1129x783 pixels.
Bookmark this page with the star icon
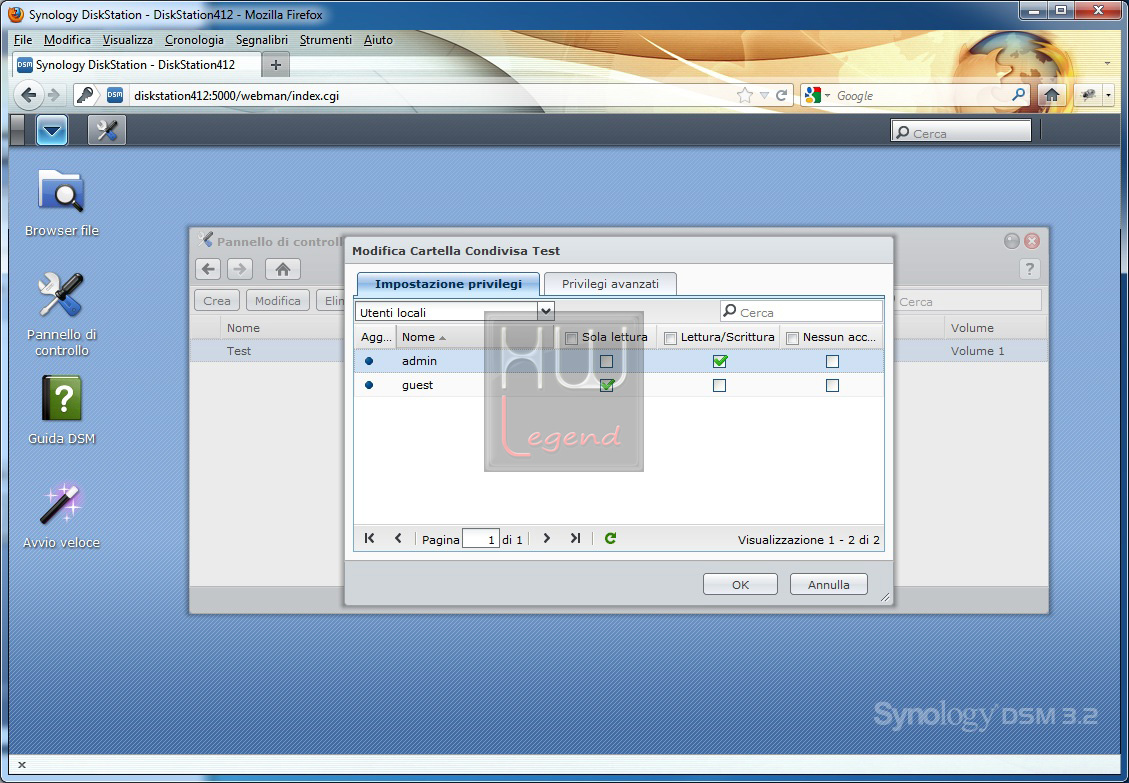(745, 95)
